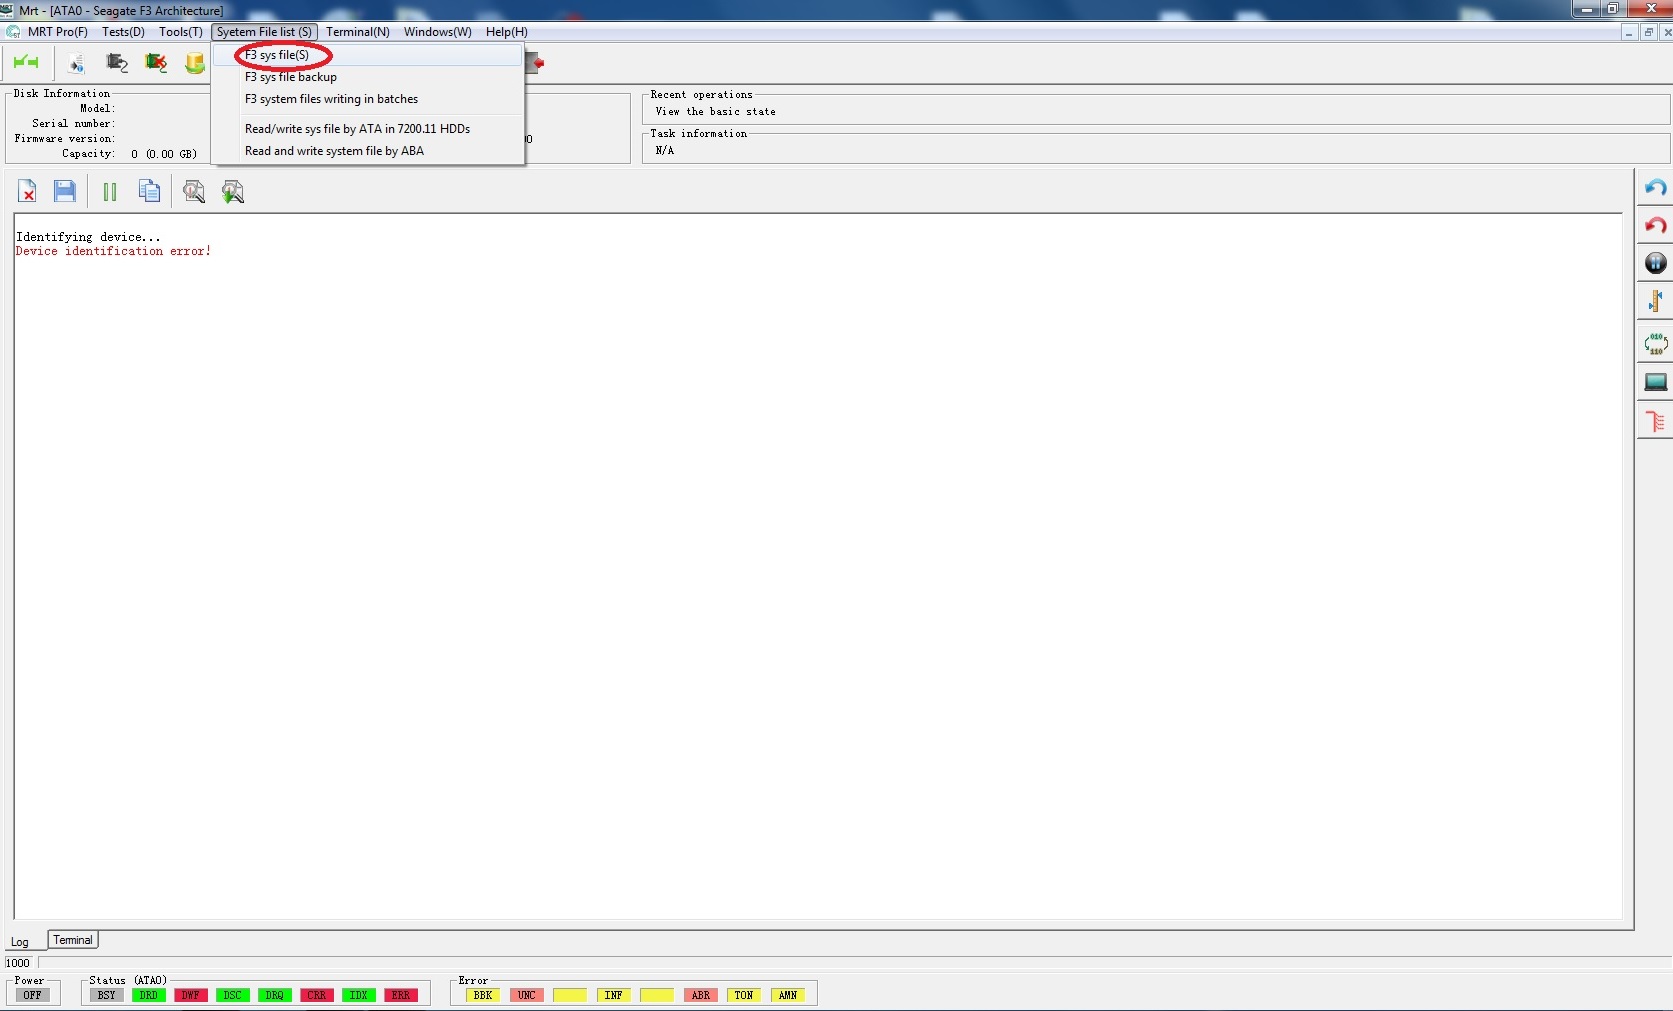Open the Tools(T) menu
The image size is (1673, 1011).
coord(181,32)
